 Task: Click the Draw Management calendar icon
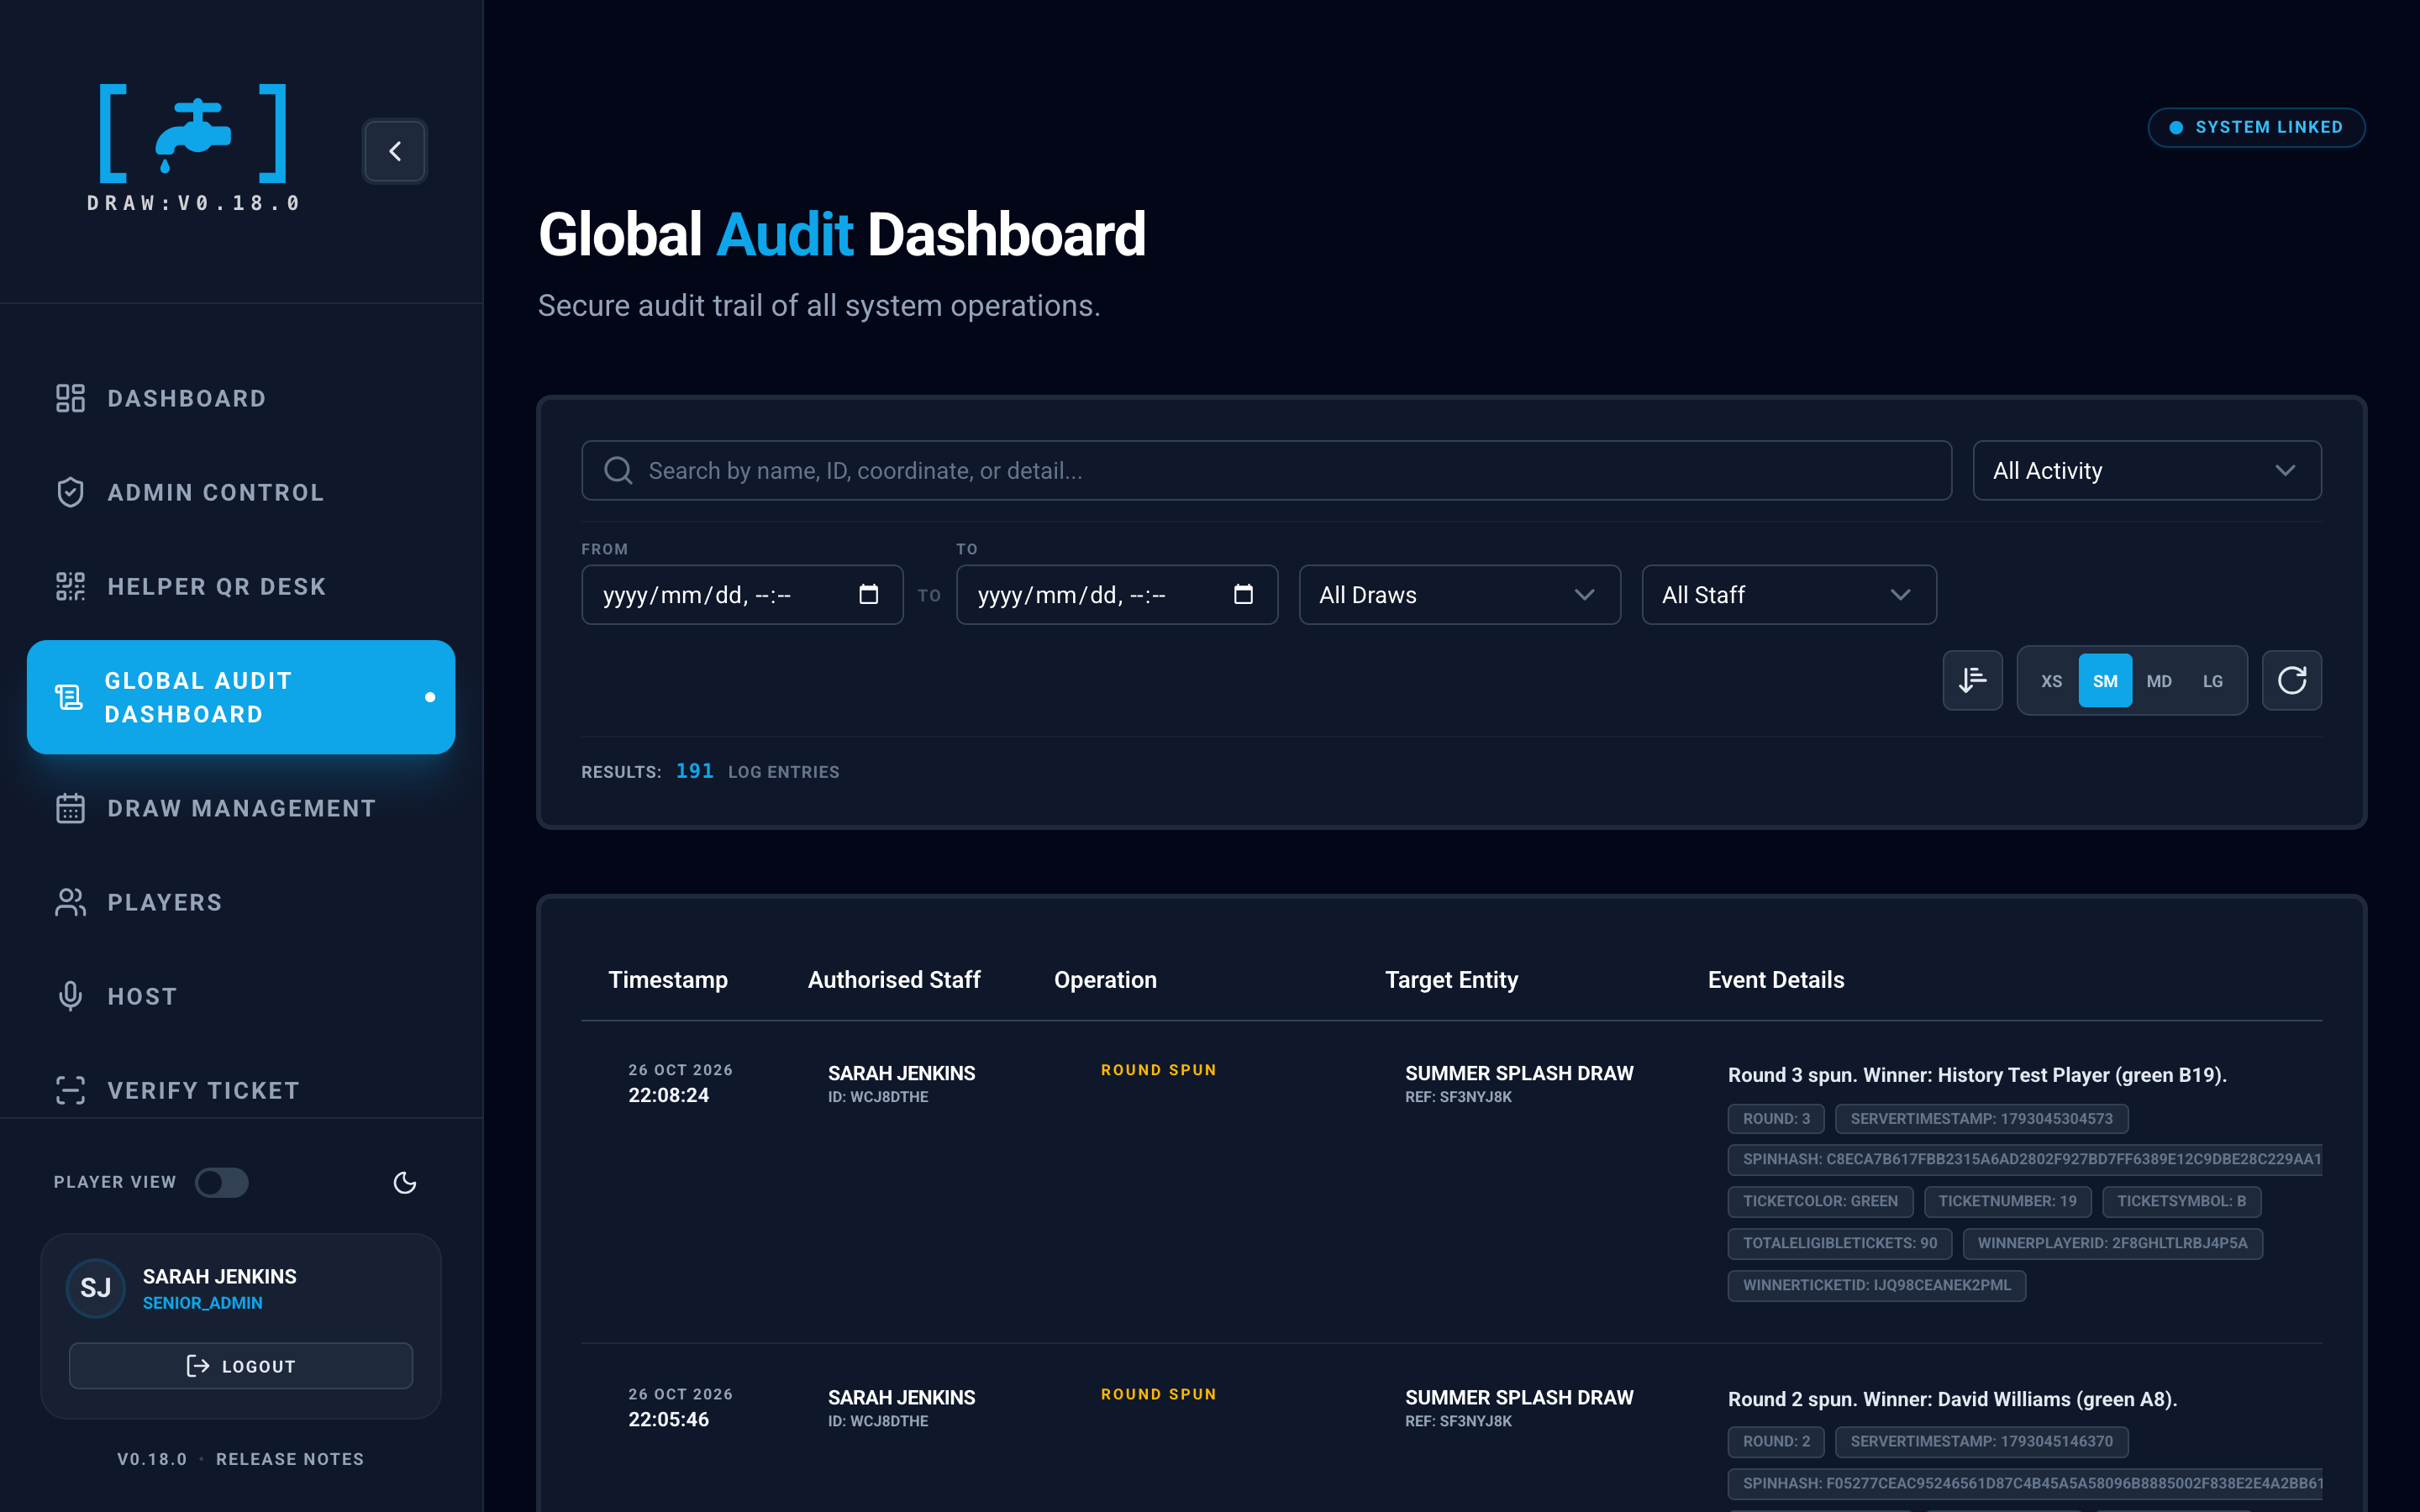[70, 808]
